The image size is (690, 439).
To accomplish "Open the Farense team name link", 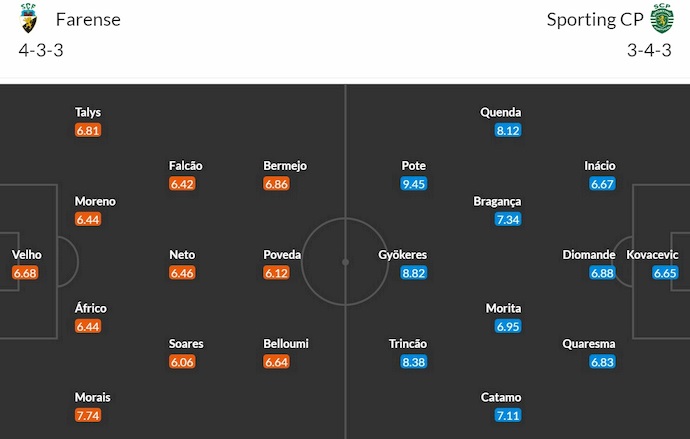I will 88,20.
